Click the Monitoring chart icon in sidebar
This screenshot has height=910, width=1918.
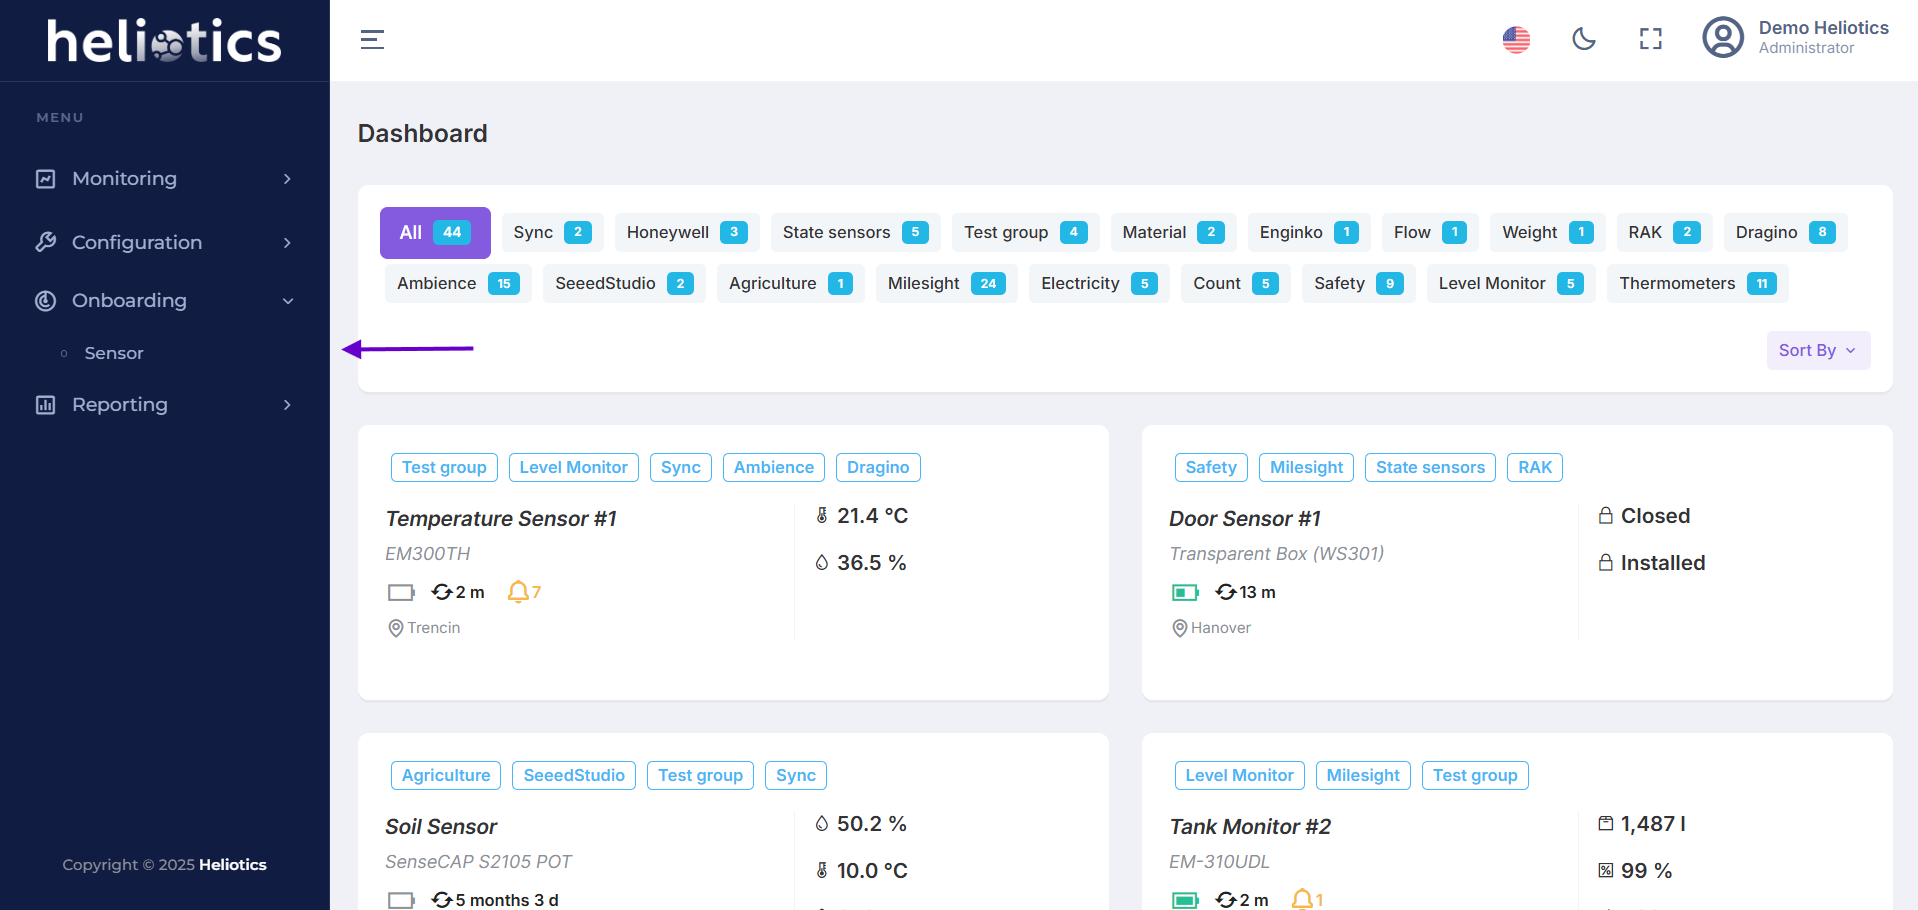(x=46, y=179)
